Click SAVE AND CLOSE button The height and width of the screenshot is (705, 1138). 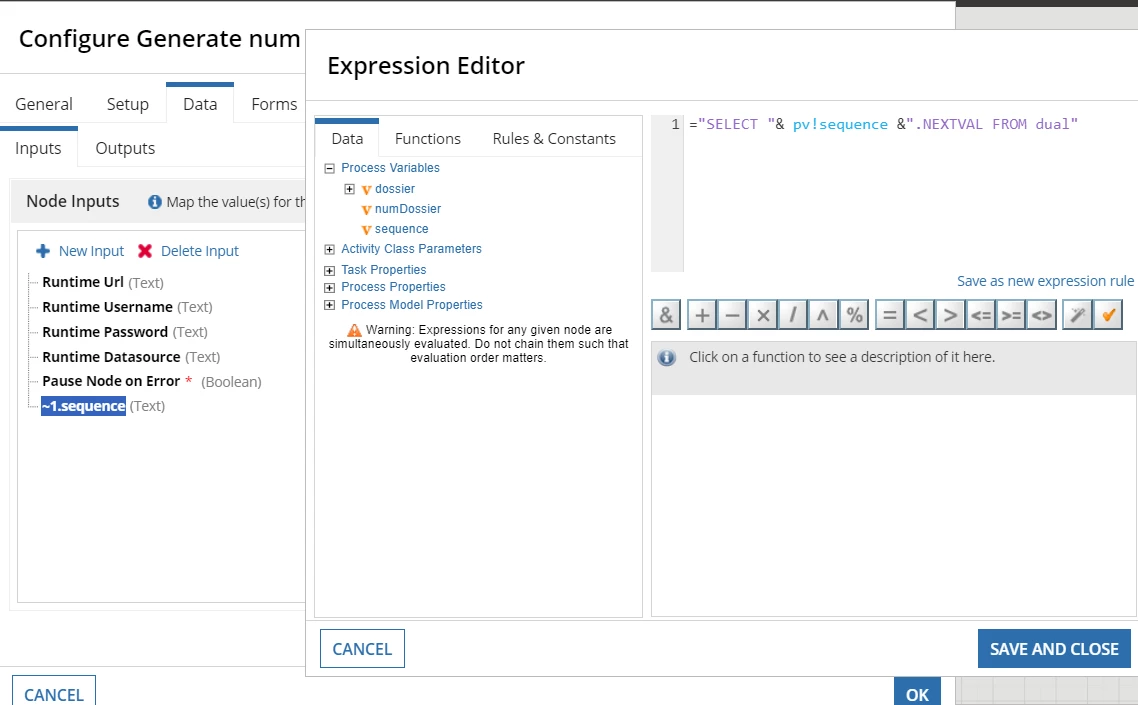click(1054, 648)
